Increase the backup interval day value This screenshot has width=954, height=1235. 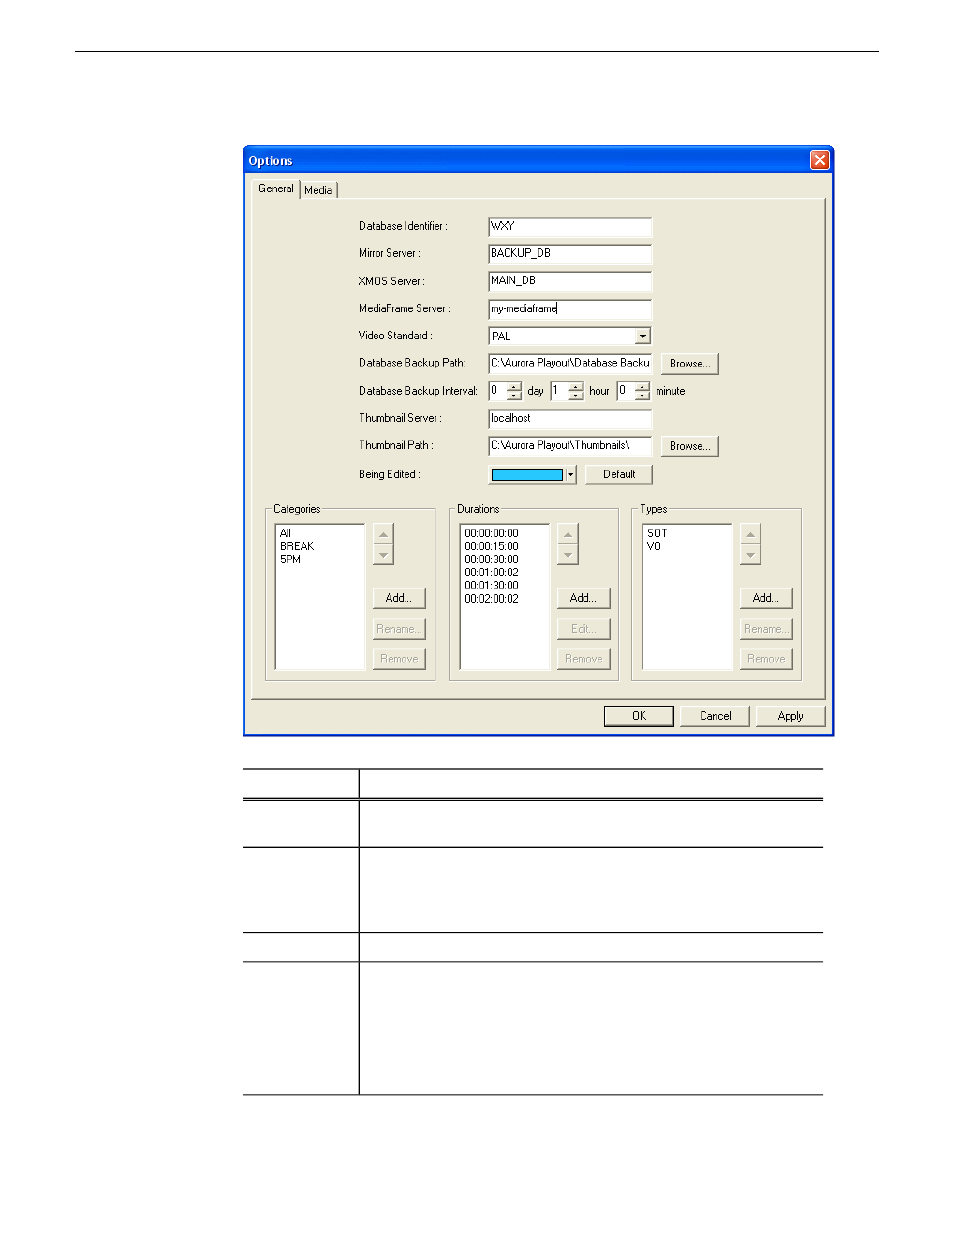[x=514, y=387]
